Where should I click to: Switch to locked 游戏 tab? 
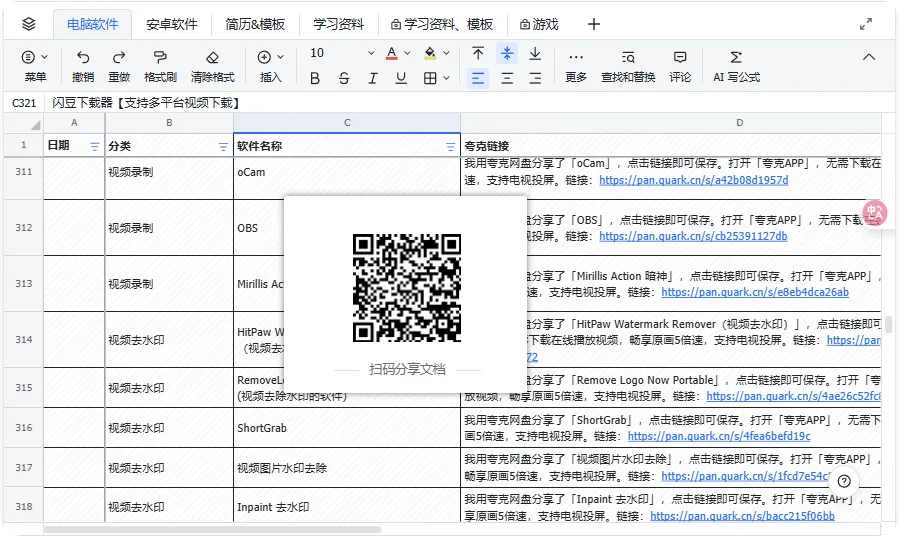539,24
